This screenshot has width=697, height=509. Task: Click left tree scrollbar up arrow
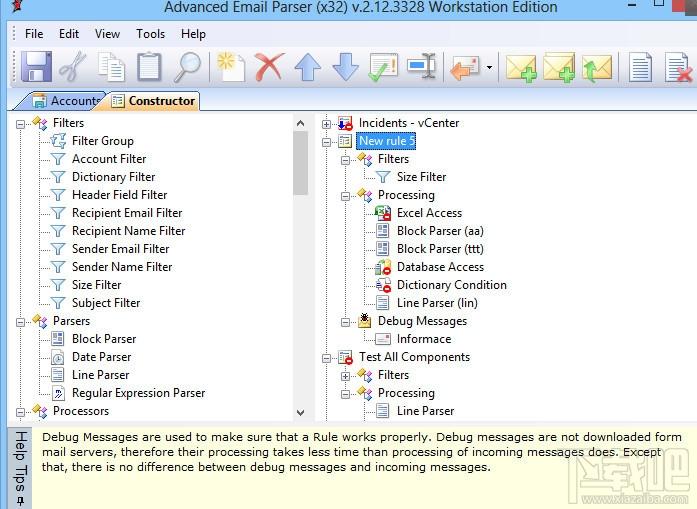pos(300,123)
